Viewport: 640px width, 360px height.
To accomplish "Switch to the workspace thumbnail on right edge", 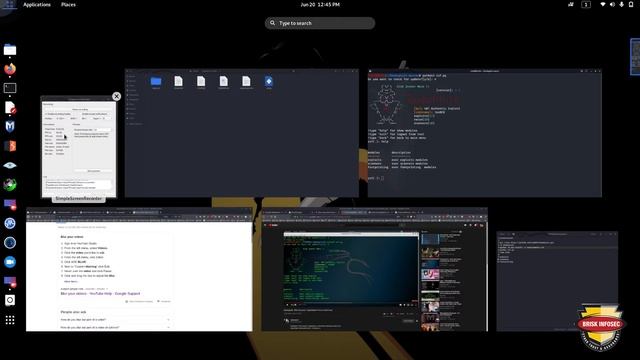I will pyautogui.click(x=635, y=57).
